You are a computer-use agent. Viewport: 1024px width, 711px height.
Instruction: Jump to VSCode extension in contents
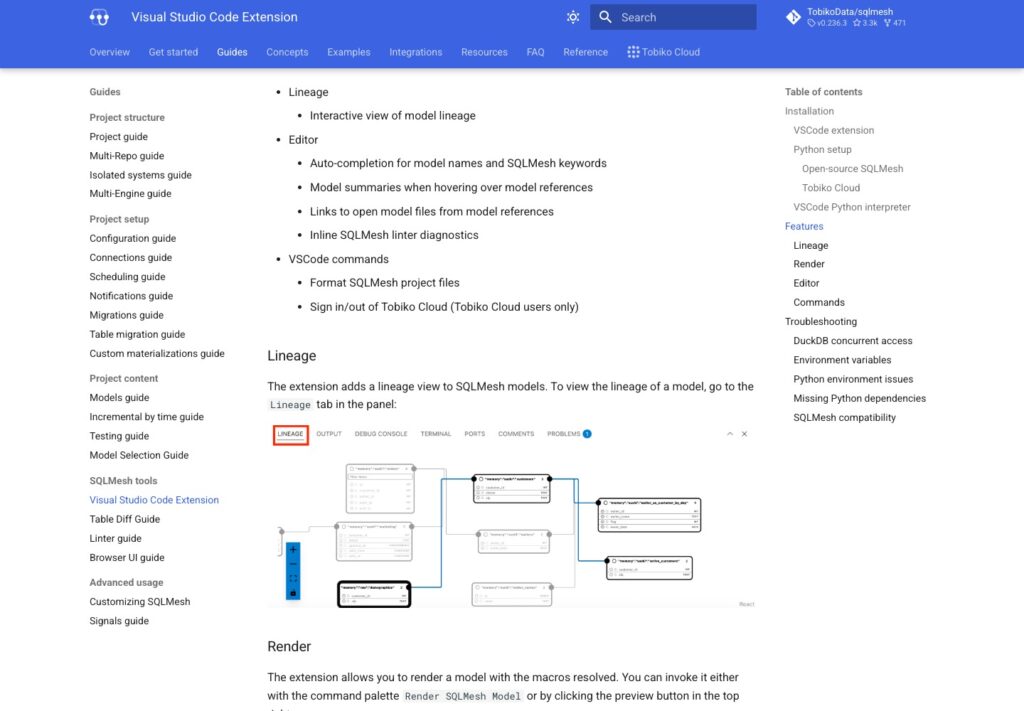pyautogui.click(x=833, y=131)
